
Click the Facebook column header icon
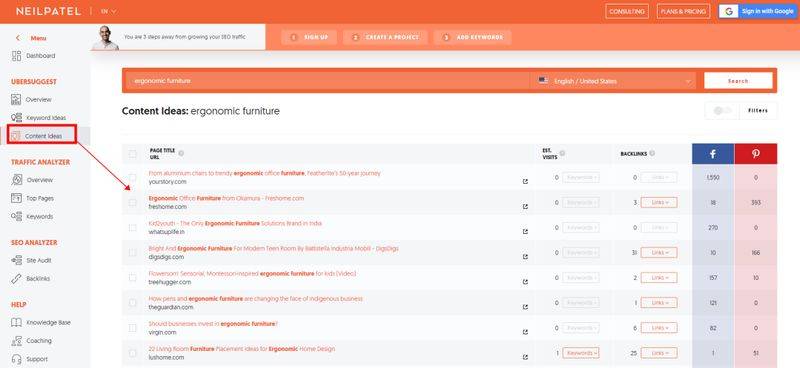tap(713, 154)
